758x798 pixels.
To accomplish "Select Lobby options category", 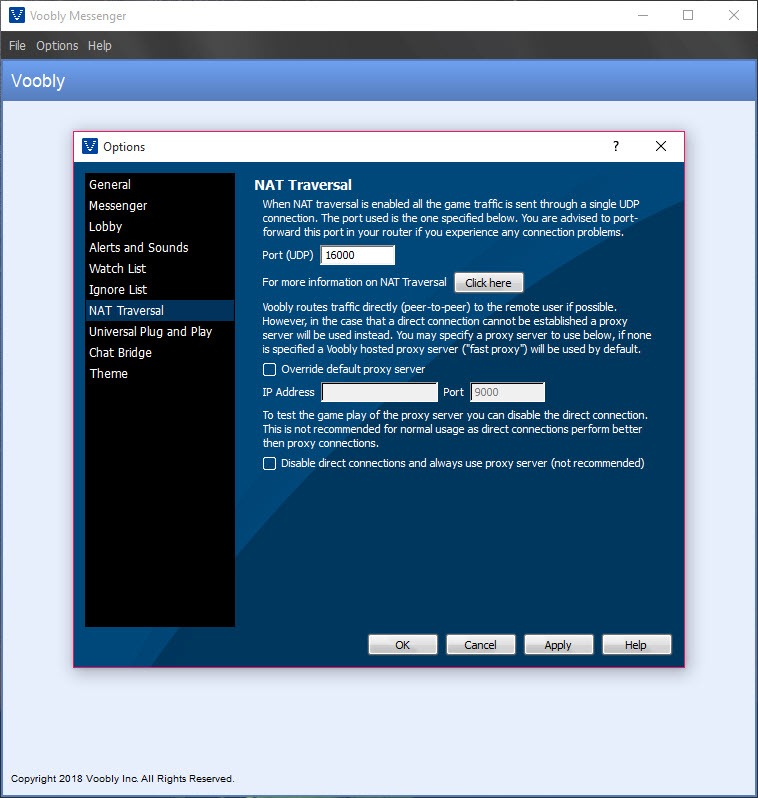I will click(160, 226).
